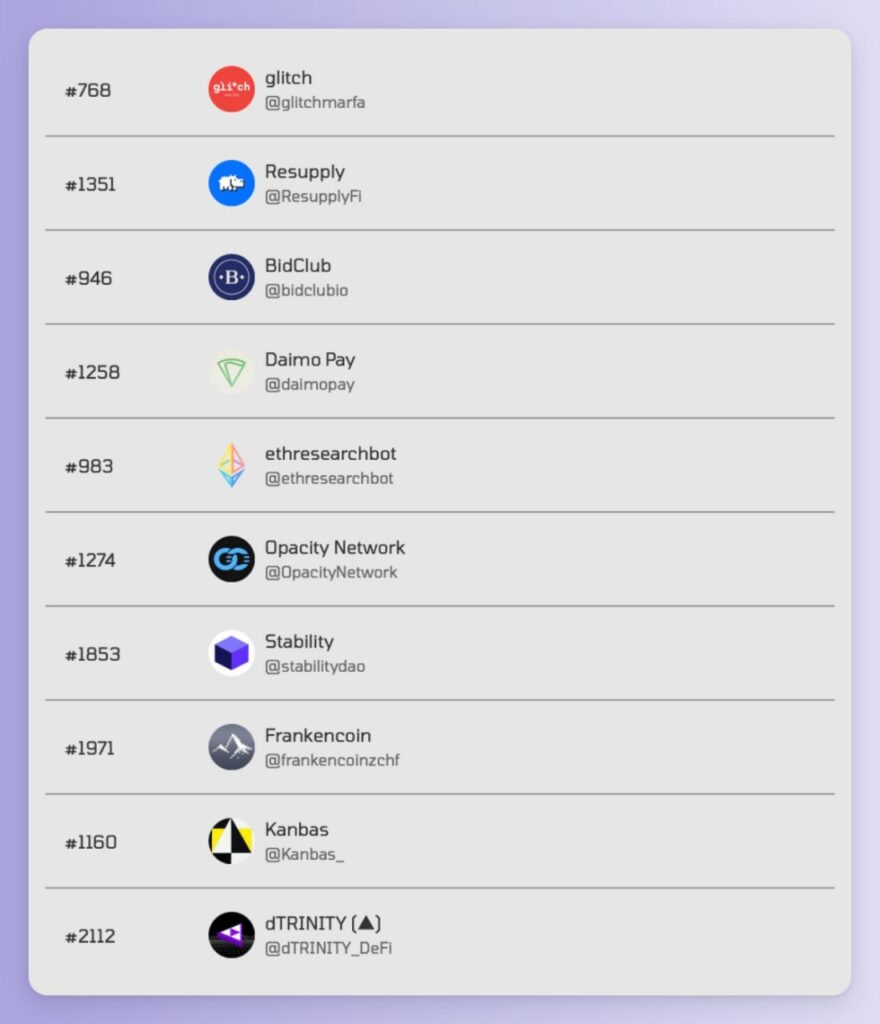Viewport: 880px width, 1024px height.
Task: Open the @glitchmarfa handle link
Action: (x=316, y=102)
